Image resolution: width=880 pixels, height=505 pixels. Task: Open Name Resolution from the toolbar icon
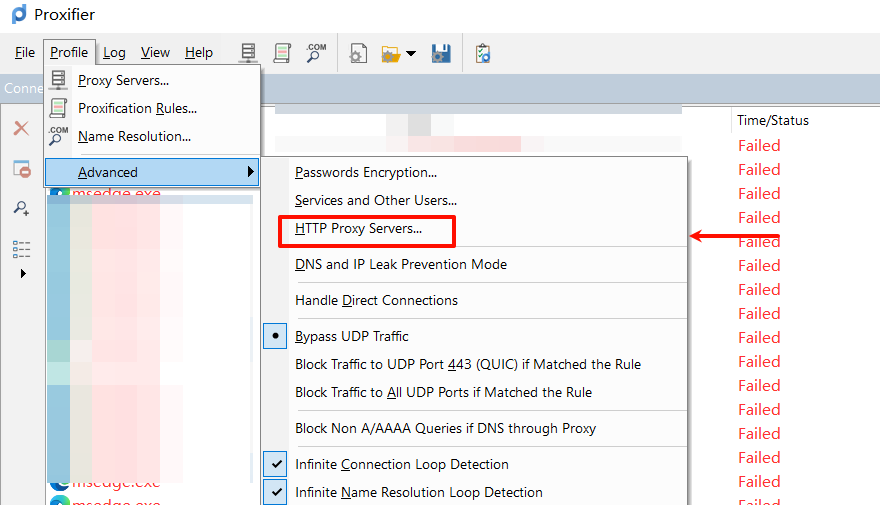(x=315, y=53)
